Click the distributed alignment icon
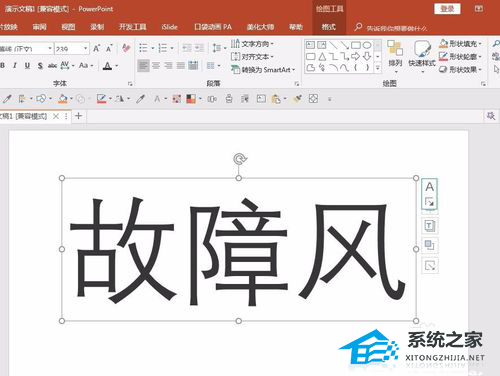This screenshot has height=376, width=500. point(193,65)
